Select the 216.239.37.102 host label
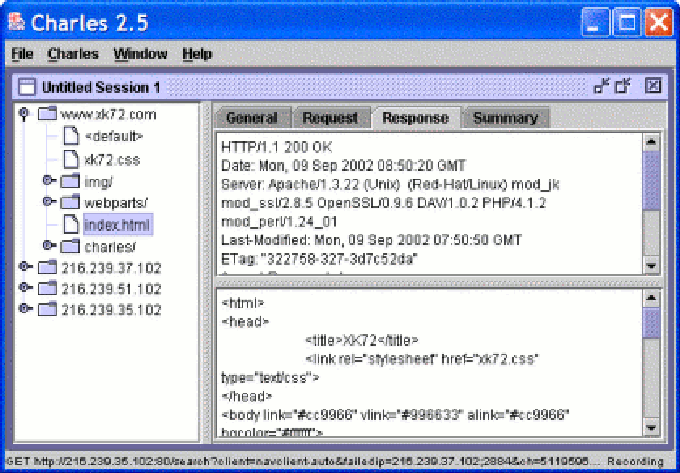 (111, 268)
